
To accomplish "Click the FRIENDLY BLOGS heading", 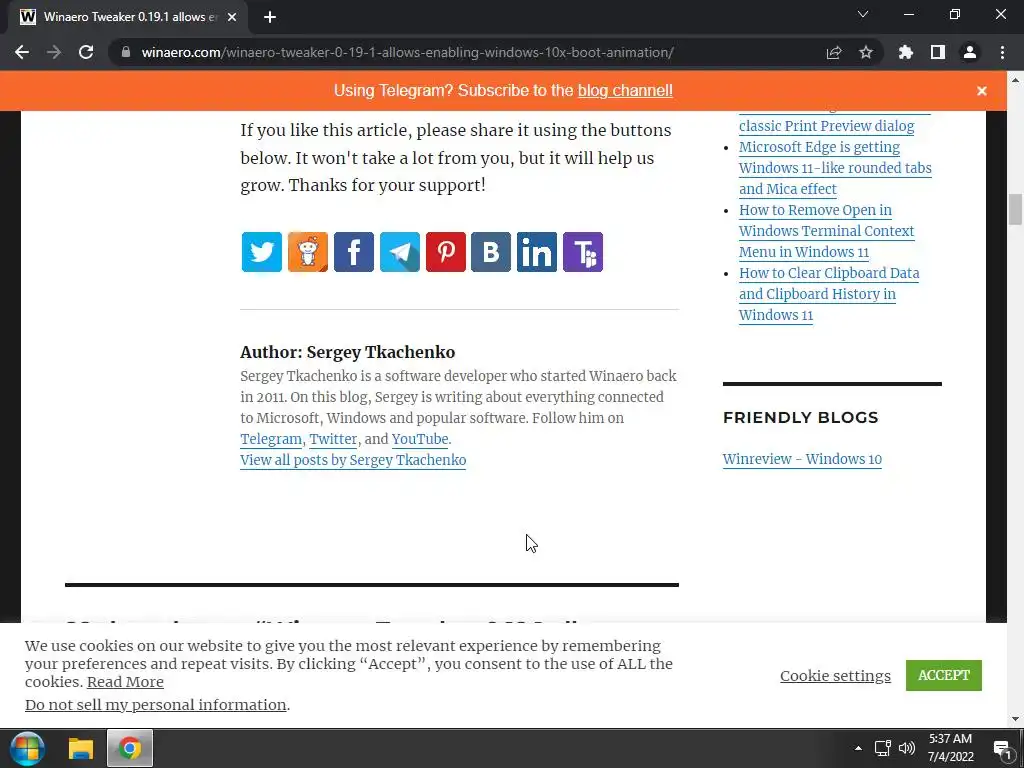I will pos(801,417).
